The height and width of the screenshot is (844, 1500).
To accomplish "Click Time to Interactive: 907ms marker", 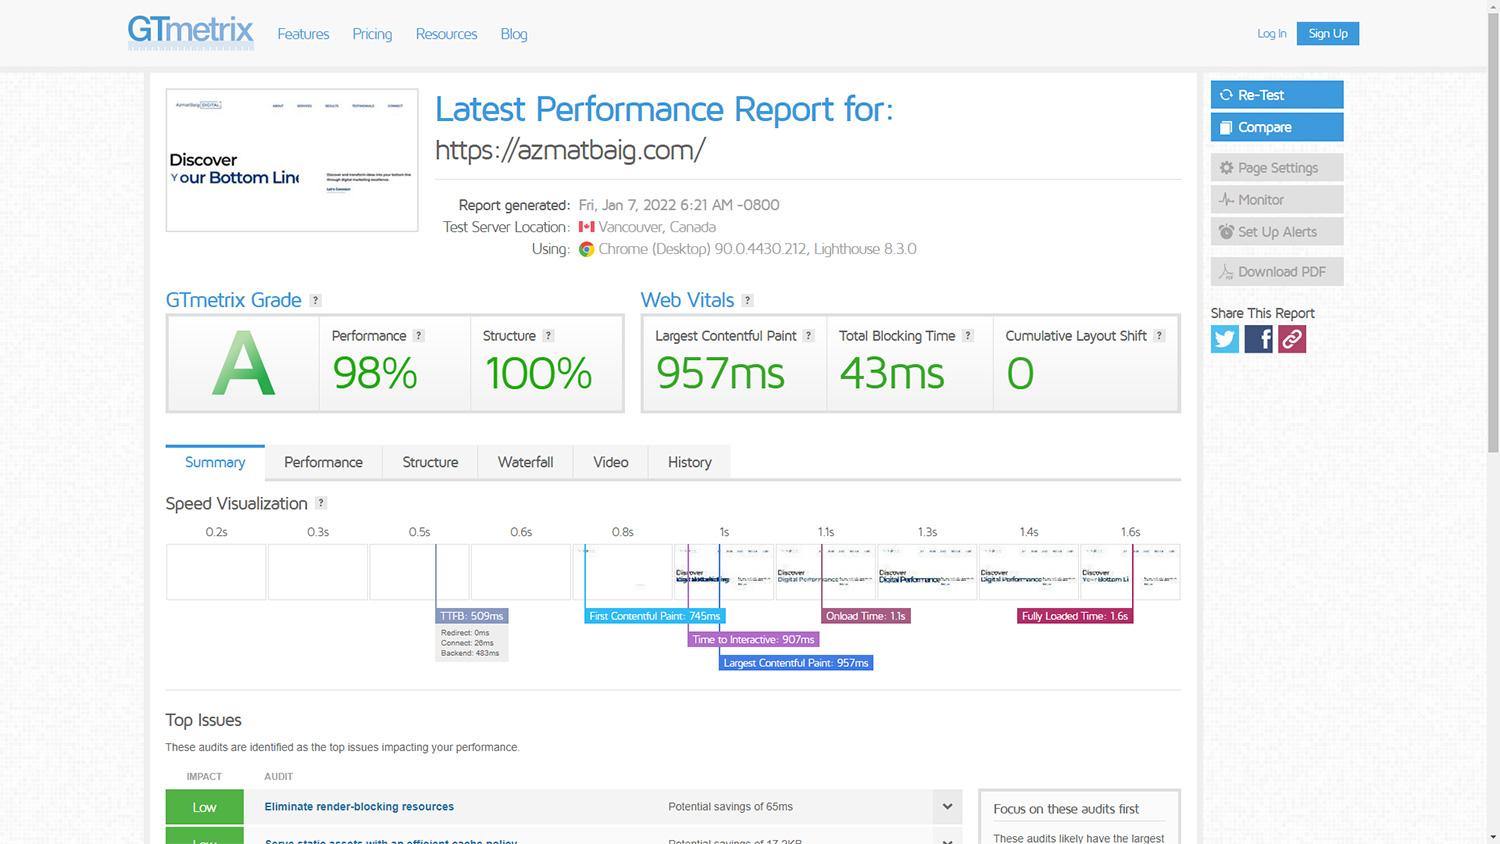I will point(753,639).
